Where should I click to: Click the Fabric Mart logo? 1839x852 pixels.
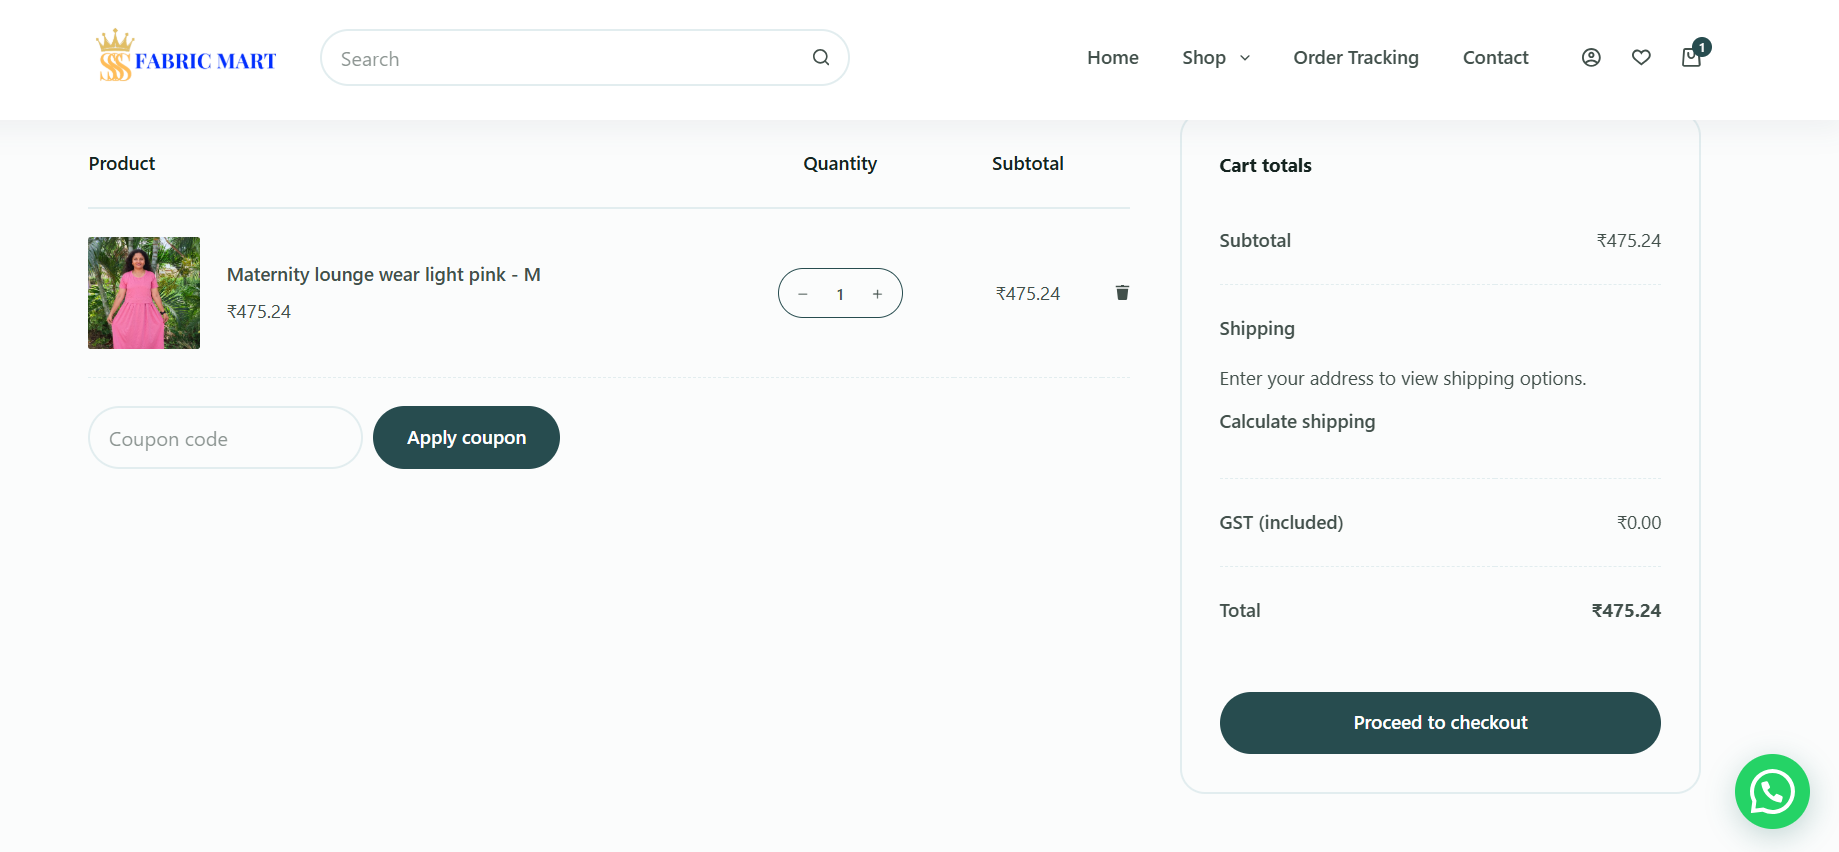(187, 57)
